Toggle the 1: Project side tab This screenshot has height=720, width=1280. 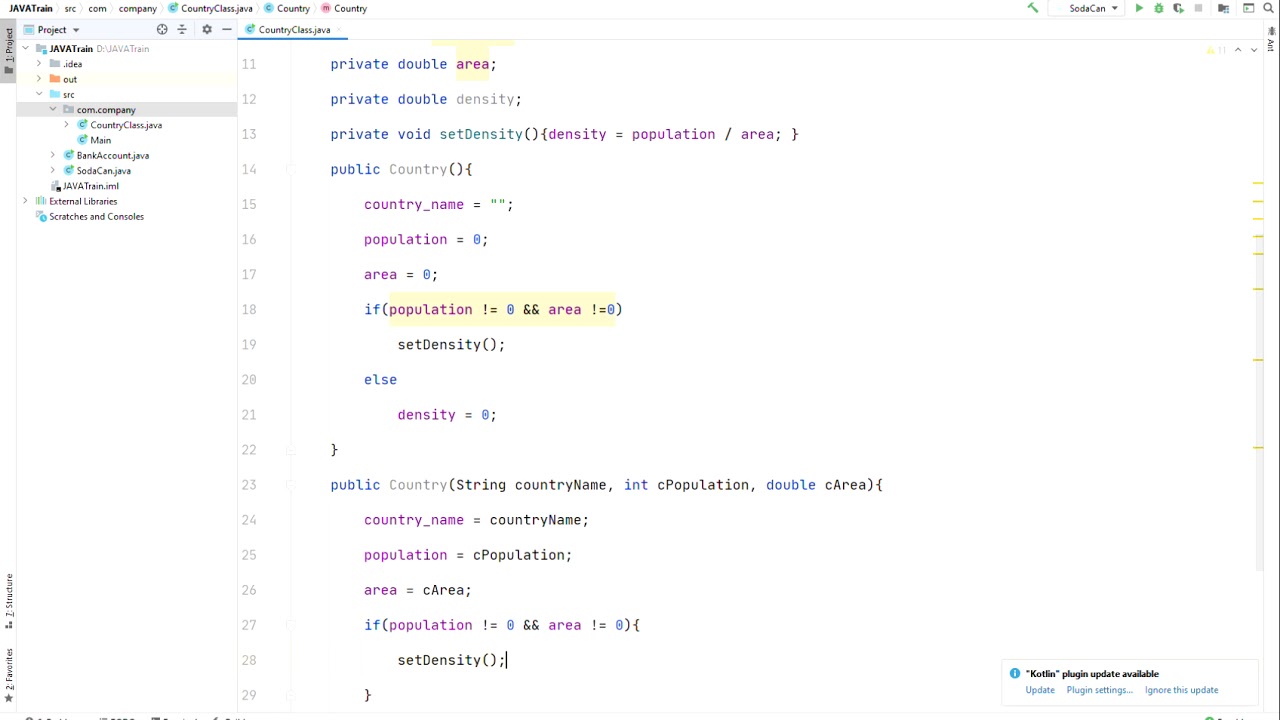pos(8,51)
